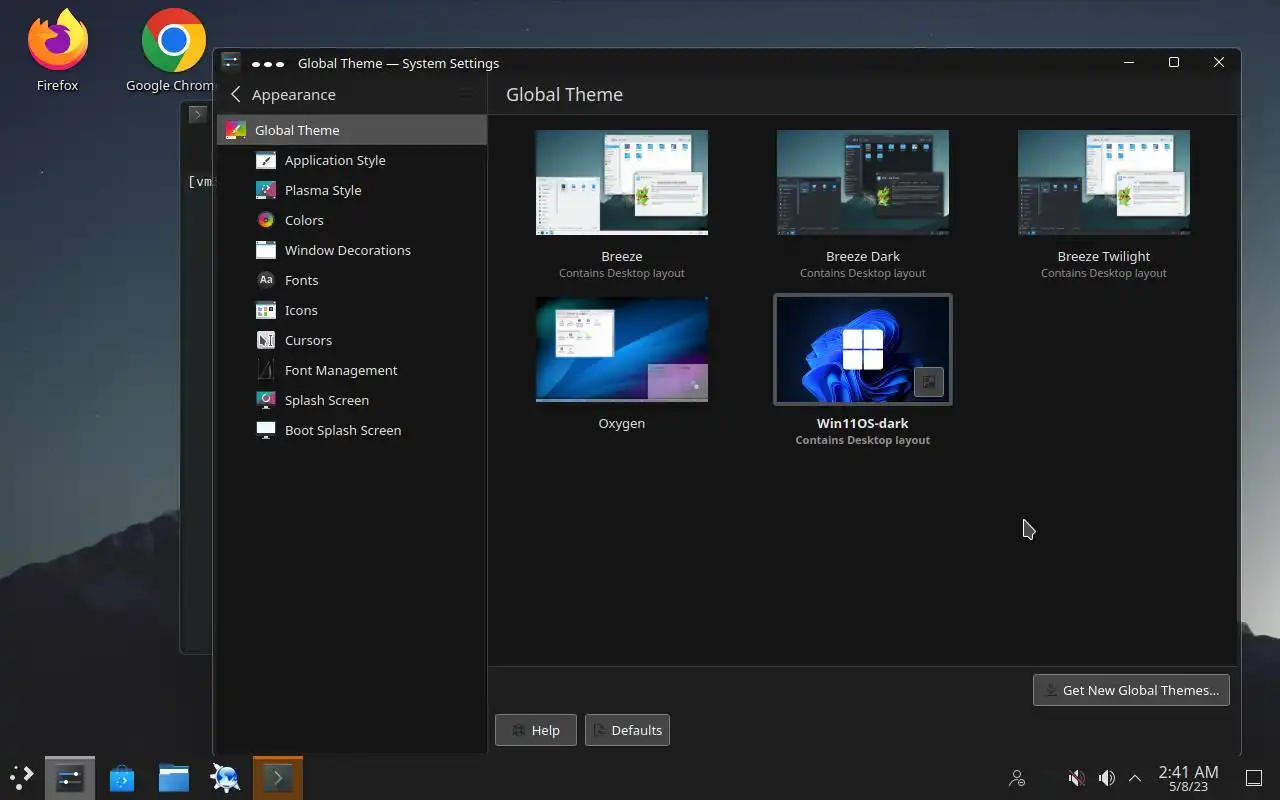Open Cursors settings page
Viewport: 1280px width, 800px height.
[352, 340]
